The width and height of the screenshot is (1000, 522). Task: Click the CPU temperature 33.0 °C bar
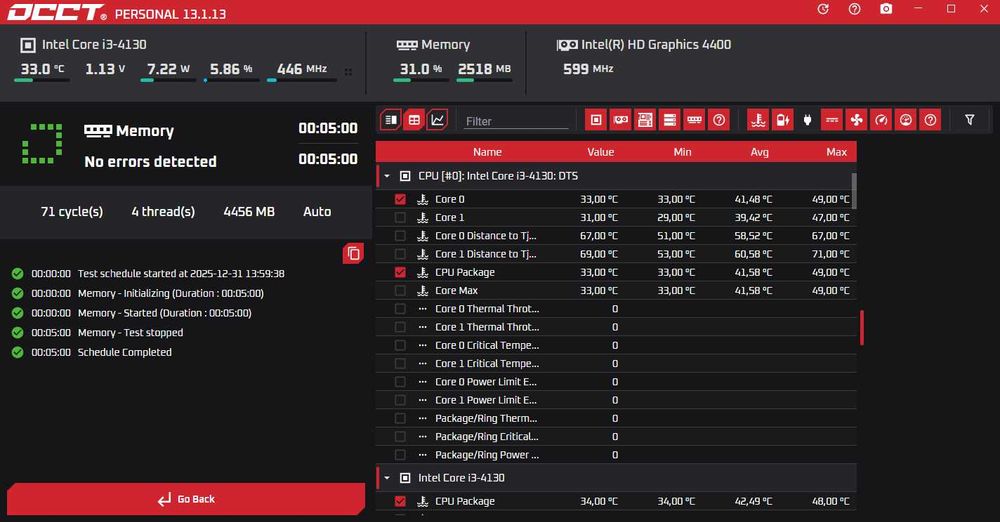point(42,80)
